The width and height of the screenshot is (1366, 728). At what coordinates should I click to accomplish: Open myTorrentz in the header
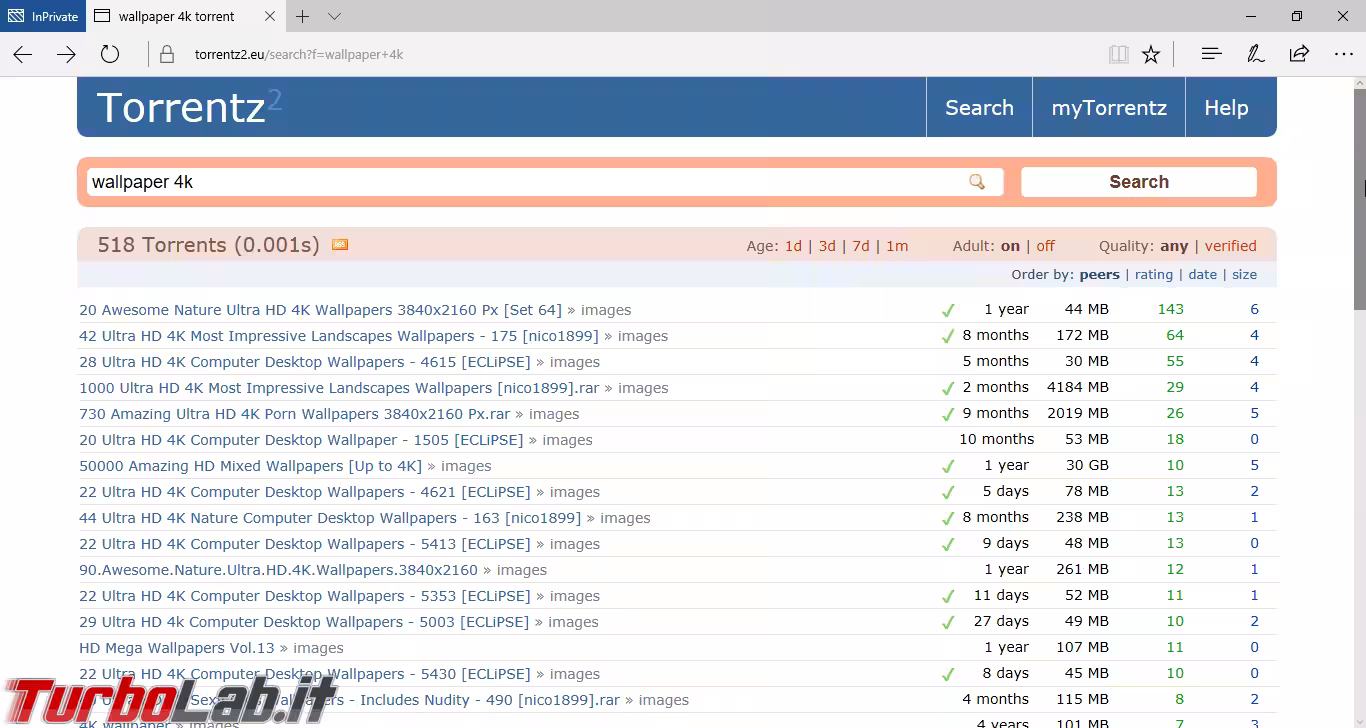point(1109,108)
